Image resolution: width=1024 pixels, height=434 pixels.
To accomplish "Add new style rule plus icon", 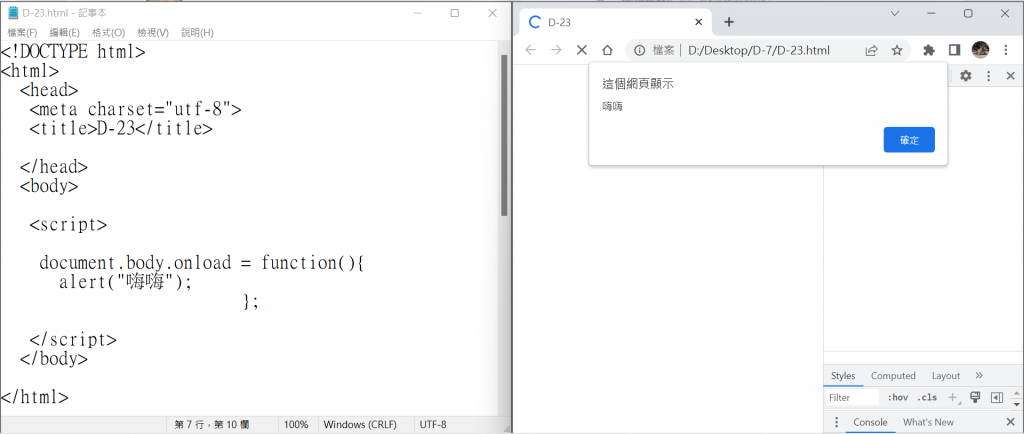I will coord(953,397).
